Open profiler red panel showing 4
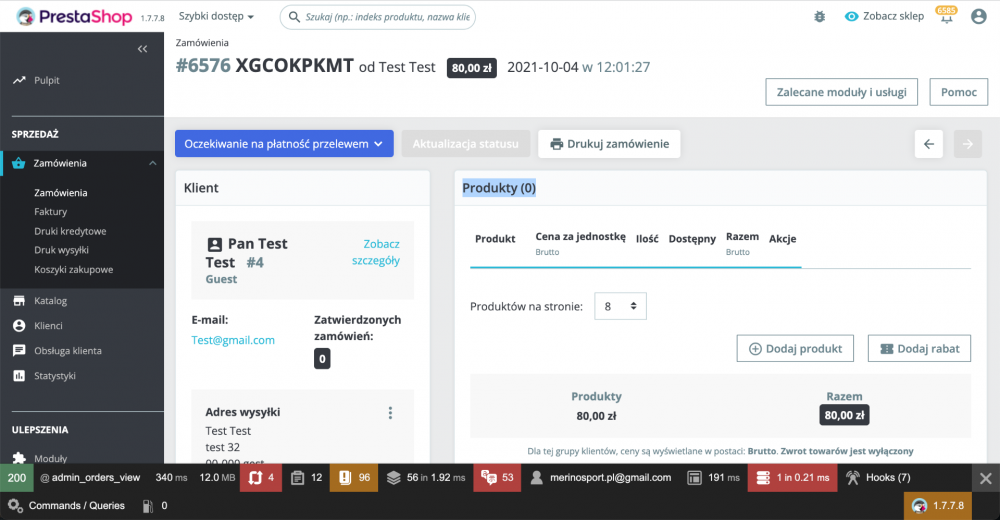Viewport: 1000px width, 520px height. [260, 477]
